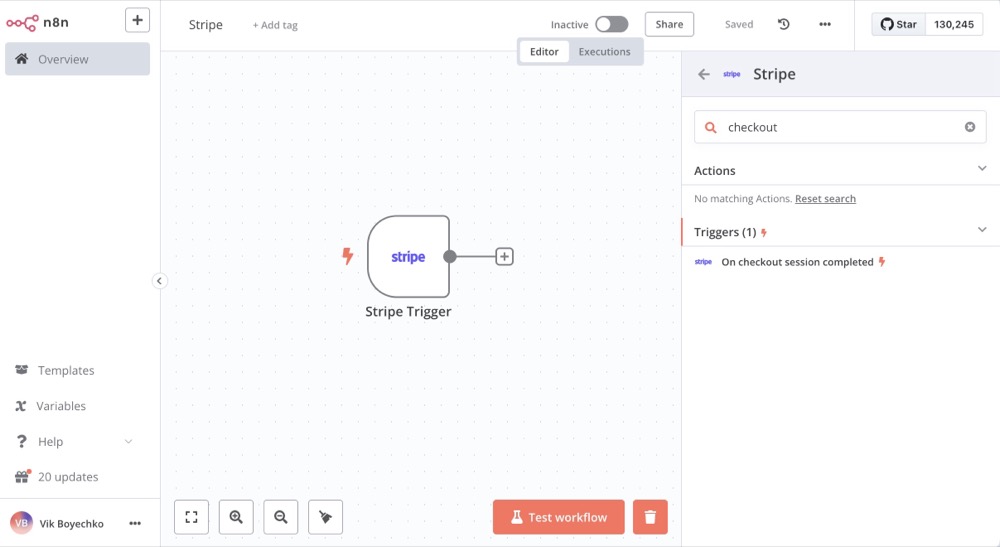Open workflow history
This screenshot has height=547, width=1000.
pyautogui.click(x=784, y=24)
